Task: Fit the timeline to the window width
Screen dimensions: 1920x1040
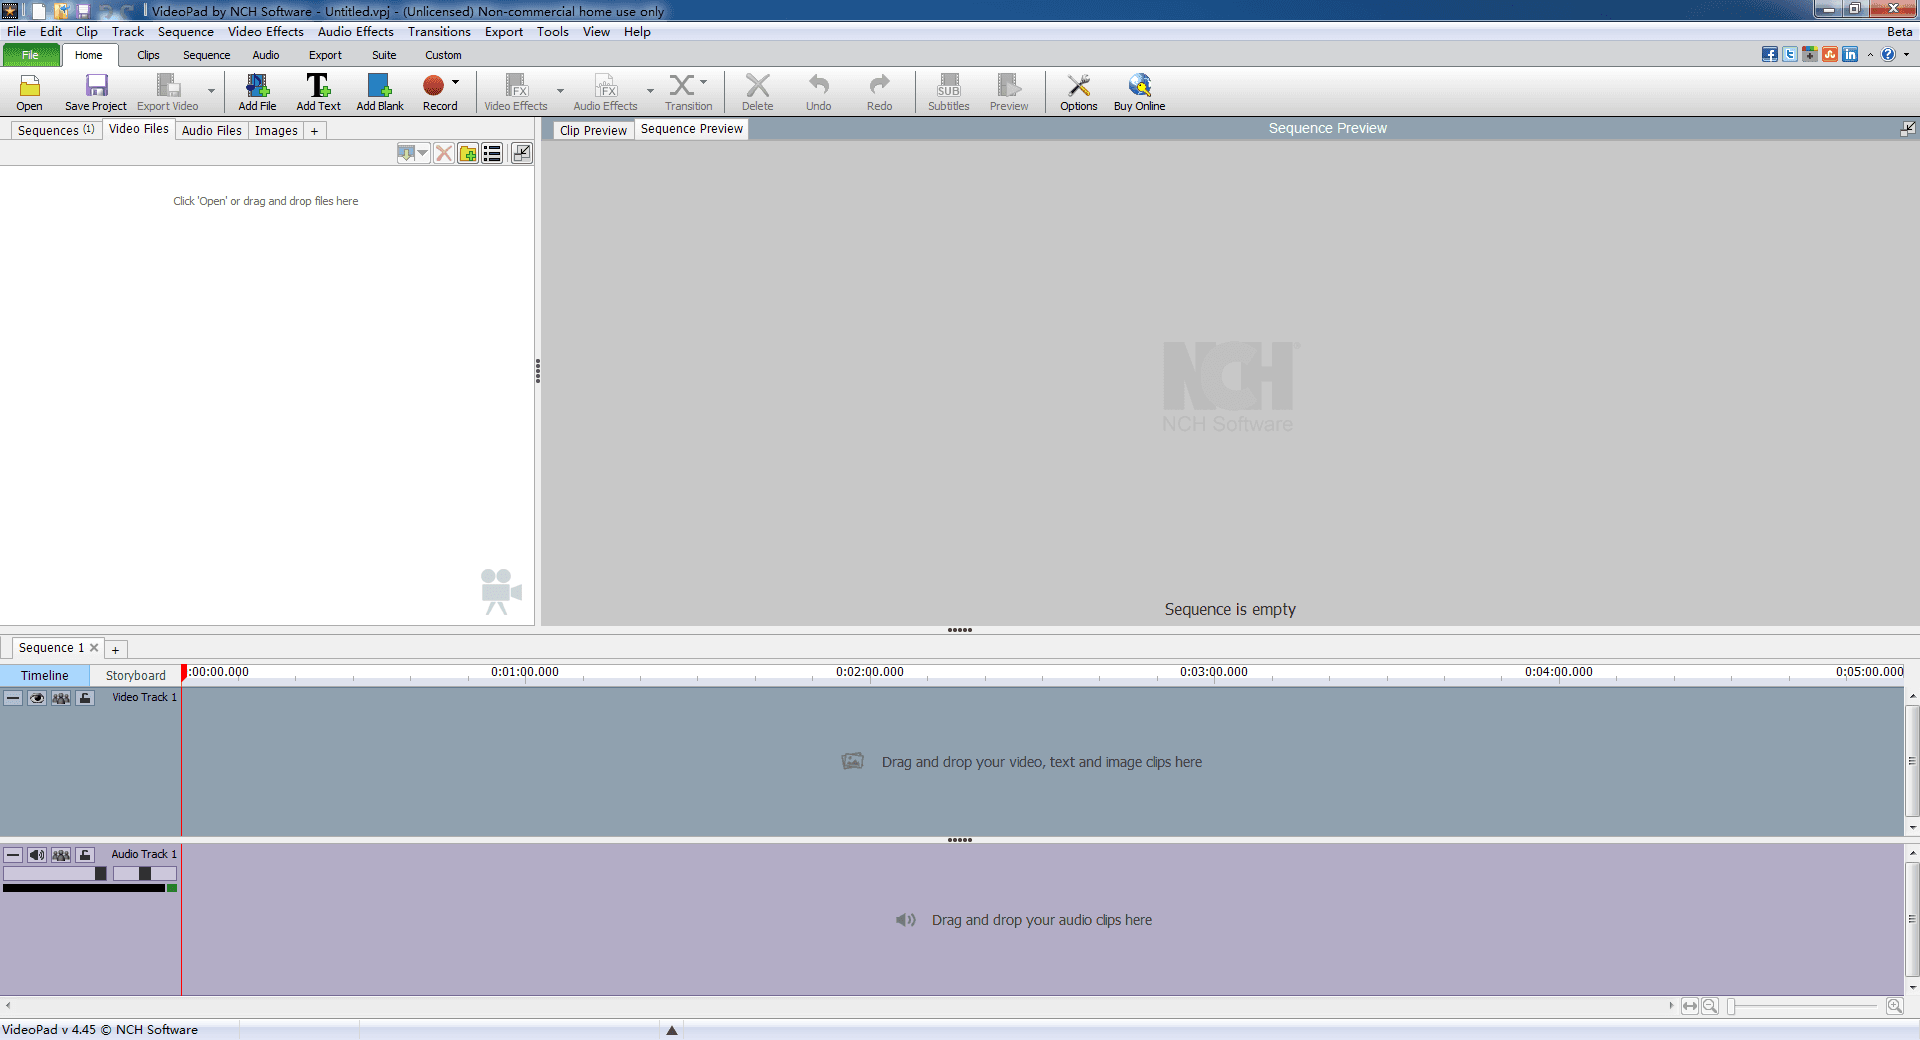Action: [x=1690, y=1006]
